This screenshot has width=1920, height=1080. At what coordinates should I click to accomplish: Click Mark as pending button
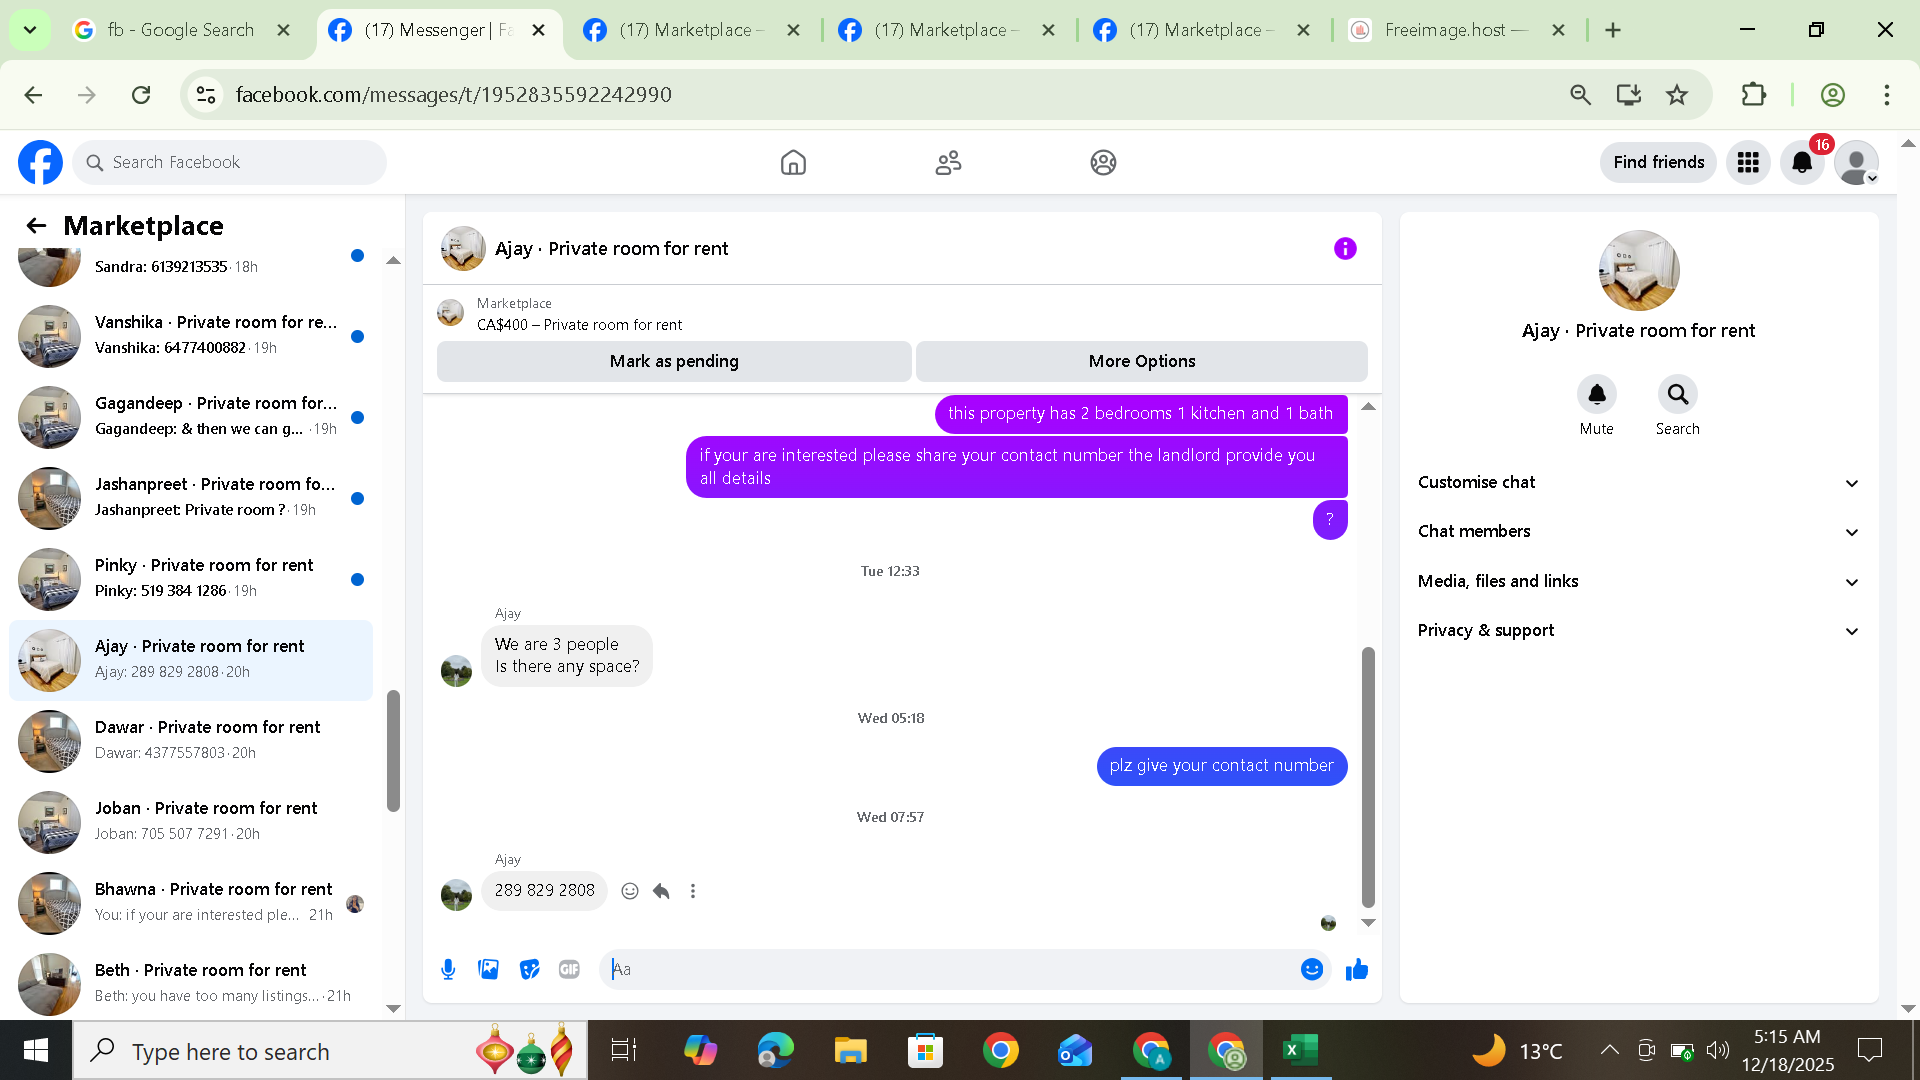[674, 361]
